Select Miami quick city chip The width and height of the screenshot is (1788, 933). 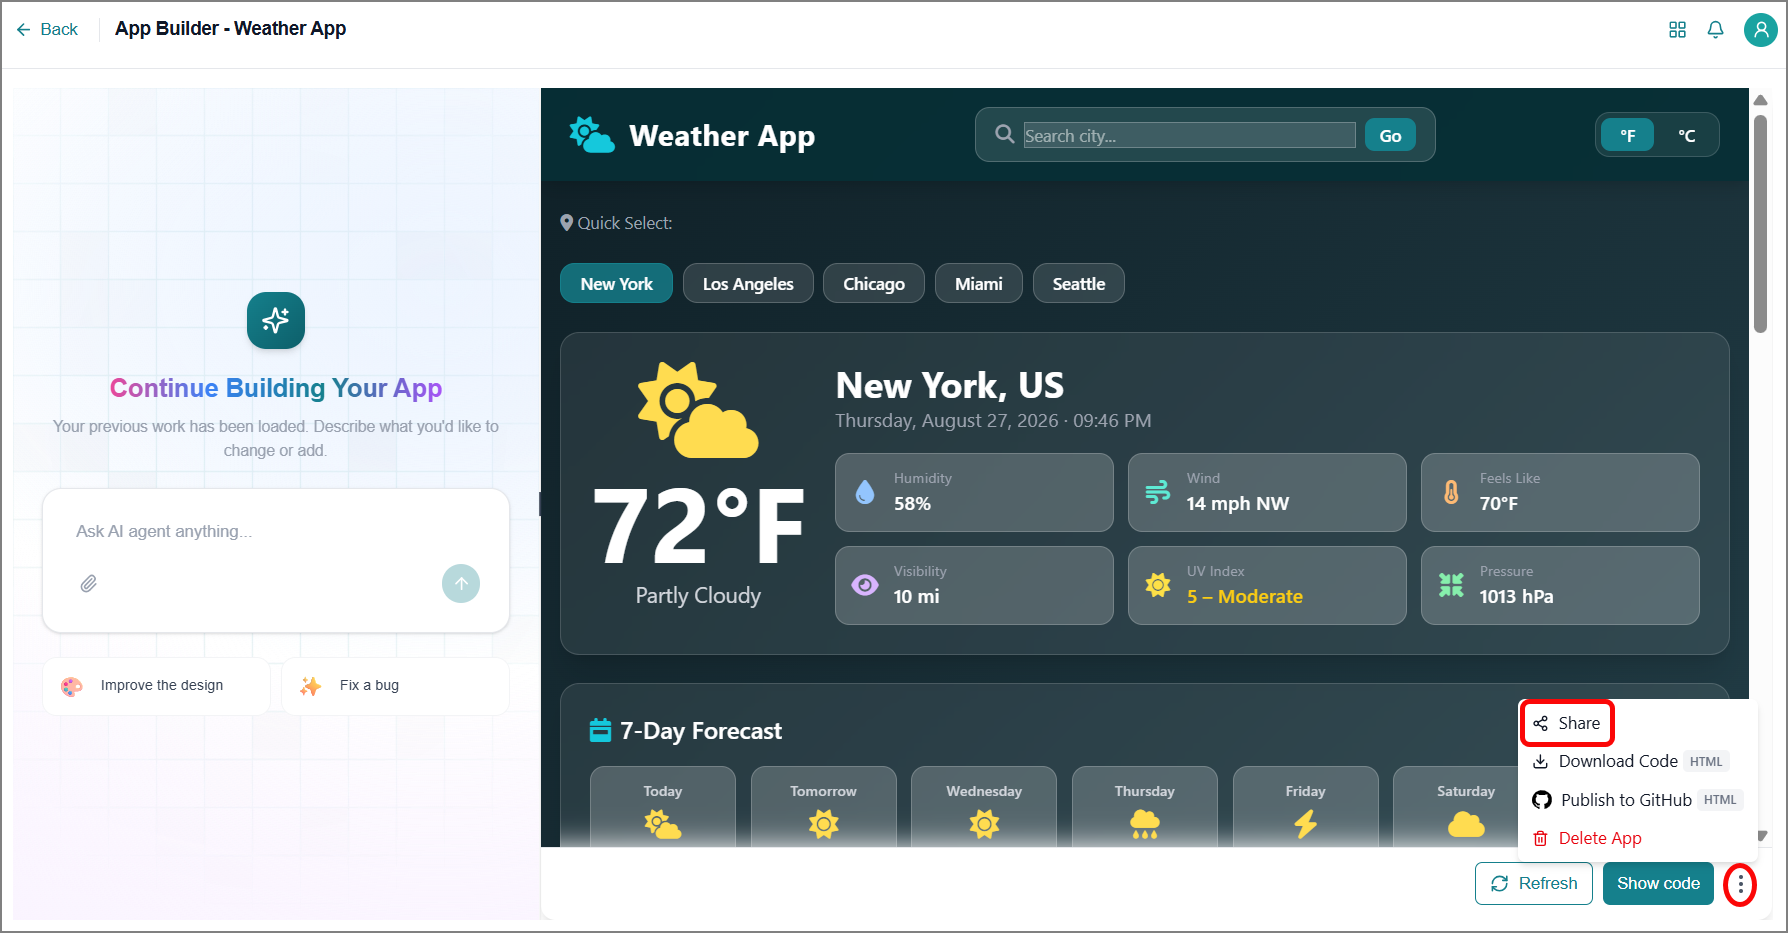point(979,284)
